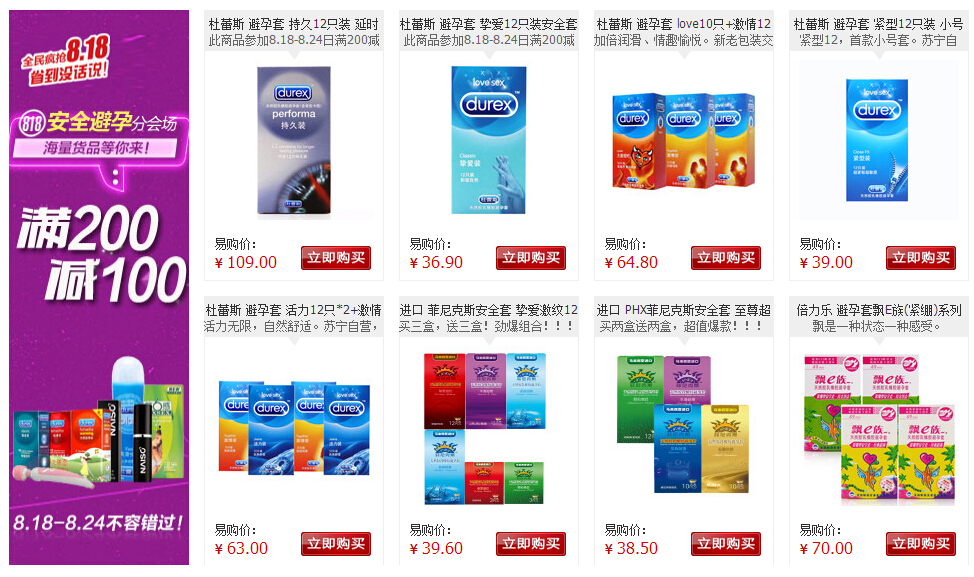The height and width of the screenshot is (577, 974).
Task: Click buy now for the ¥38.50 PHX product
Action: (726, 543)
